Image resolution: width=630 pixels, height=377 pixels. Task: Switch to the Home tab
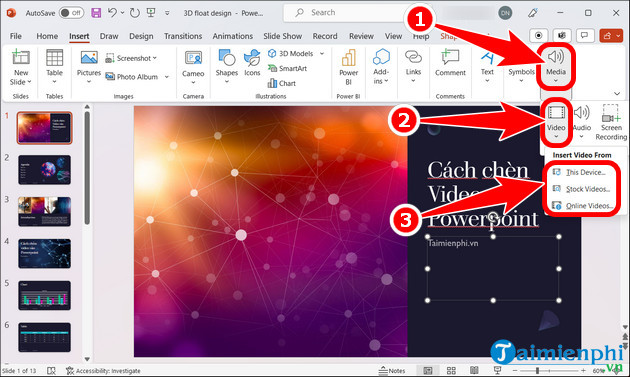[47, 36]
